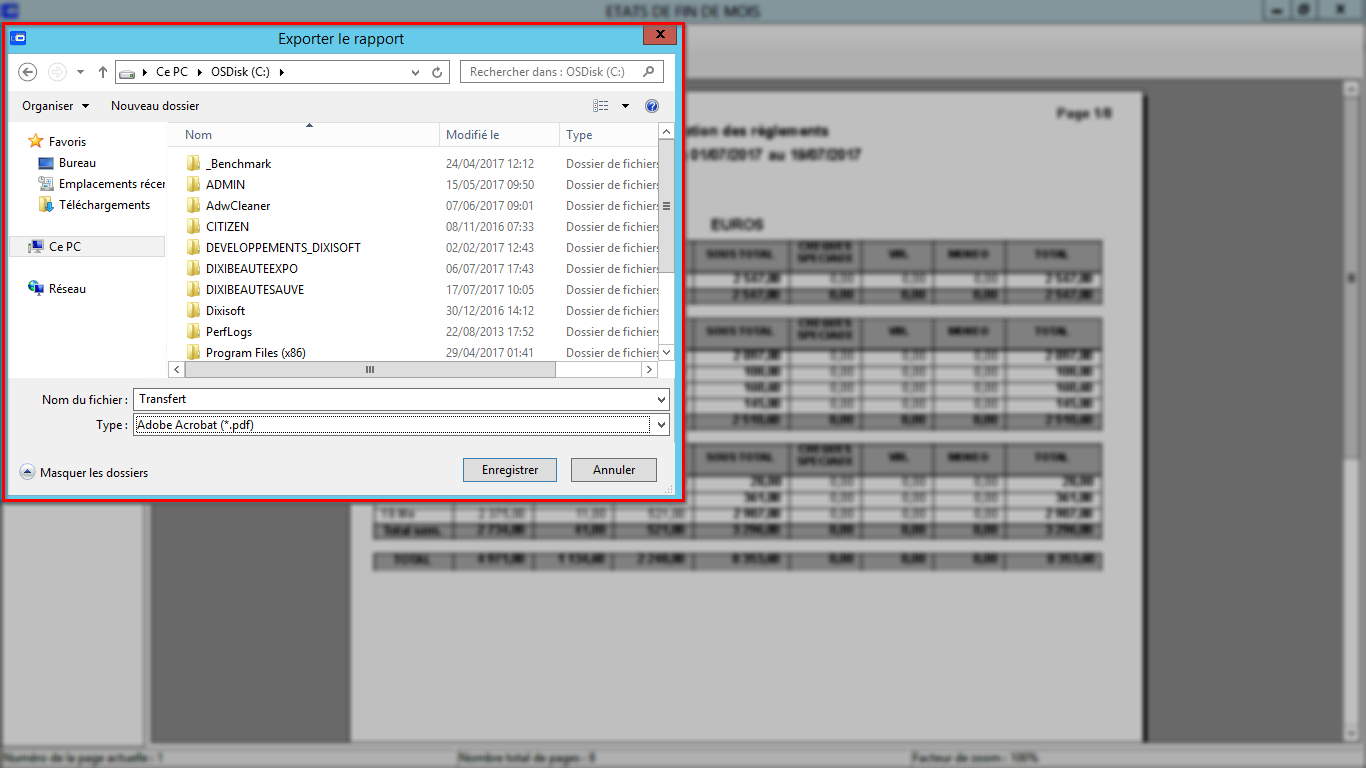Image resolution: width=1366 pixels, height=768 pixels.
Task: Click the search magnifier icon
Action: pos(649,72)
